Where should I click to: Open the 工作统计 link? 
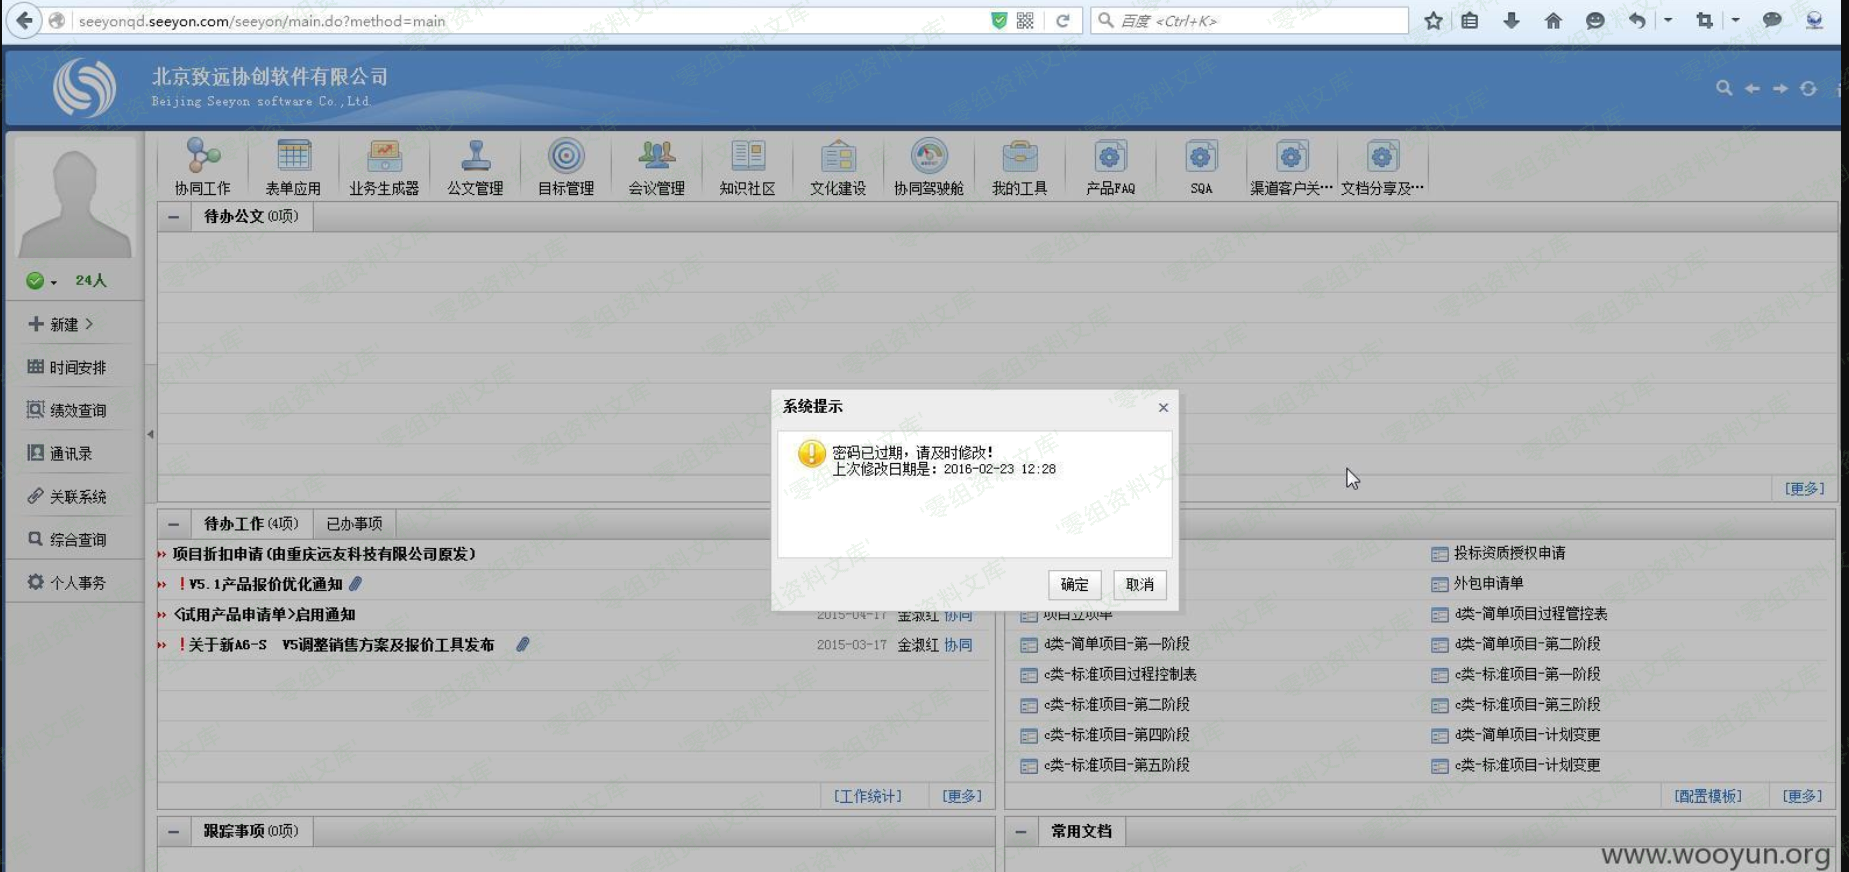(867, 796)
